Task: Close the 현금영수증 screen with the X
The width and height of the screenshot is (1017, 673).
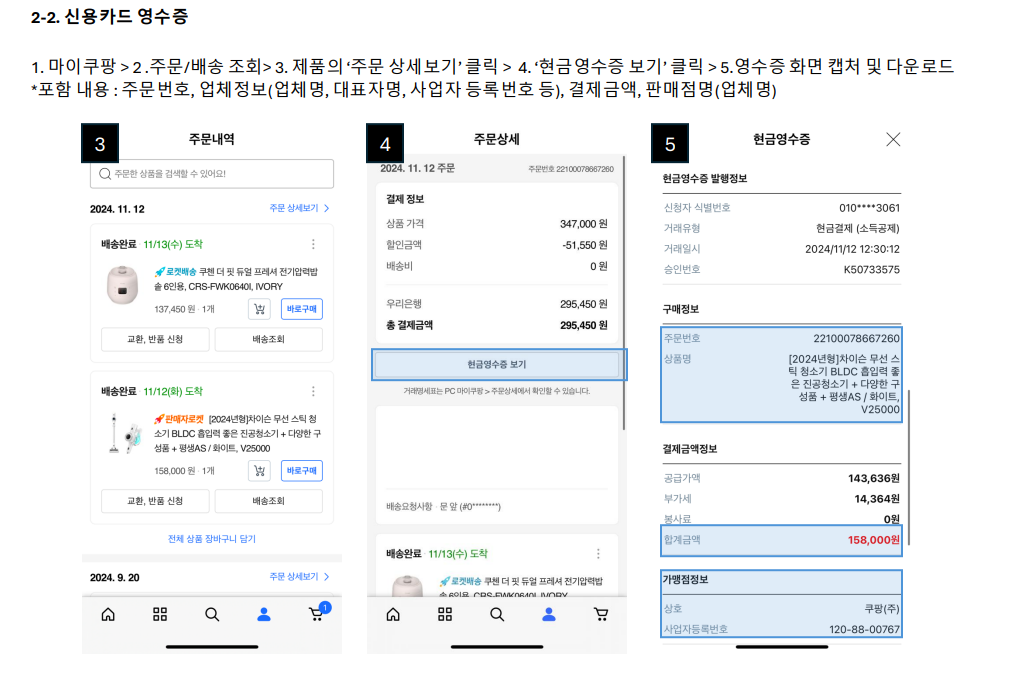Action: click(x=893, y=140)
